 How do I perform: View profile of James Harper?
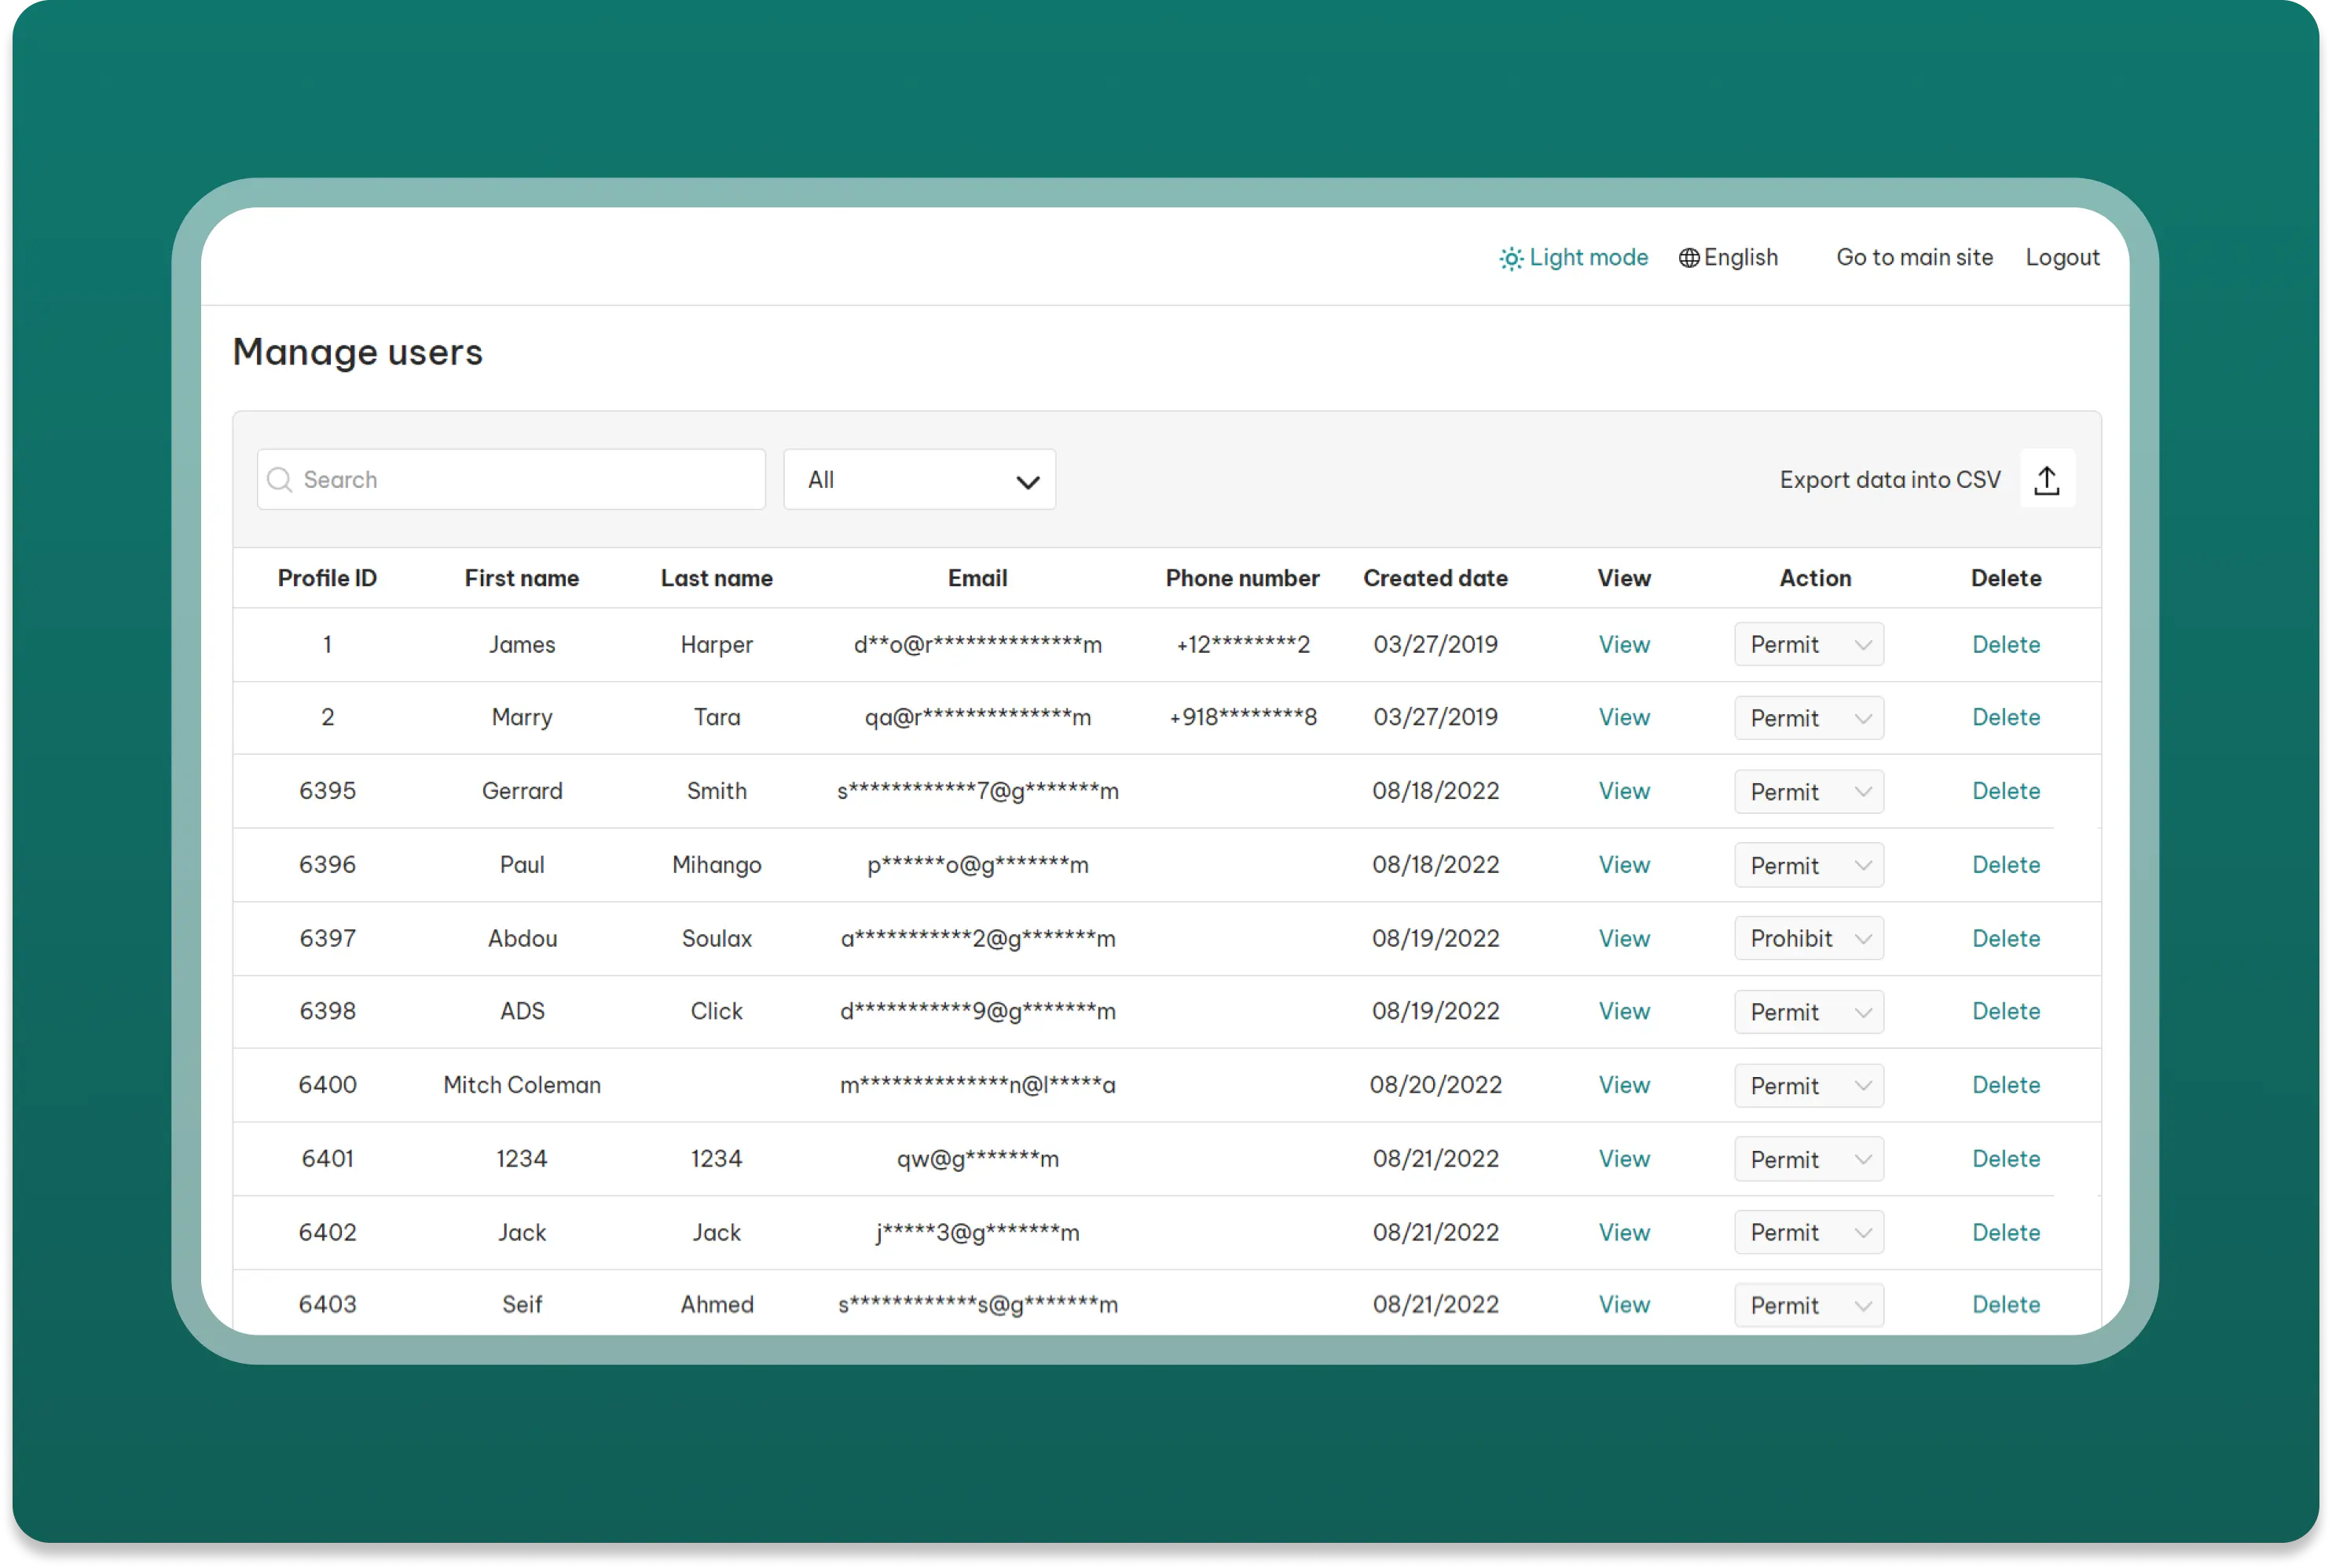1623,644
